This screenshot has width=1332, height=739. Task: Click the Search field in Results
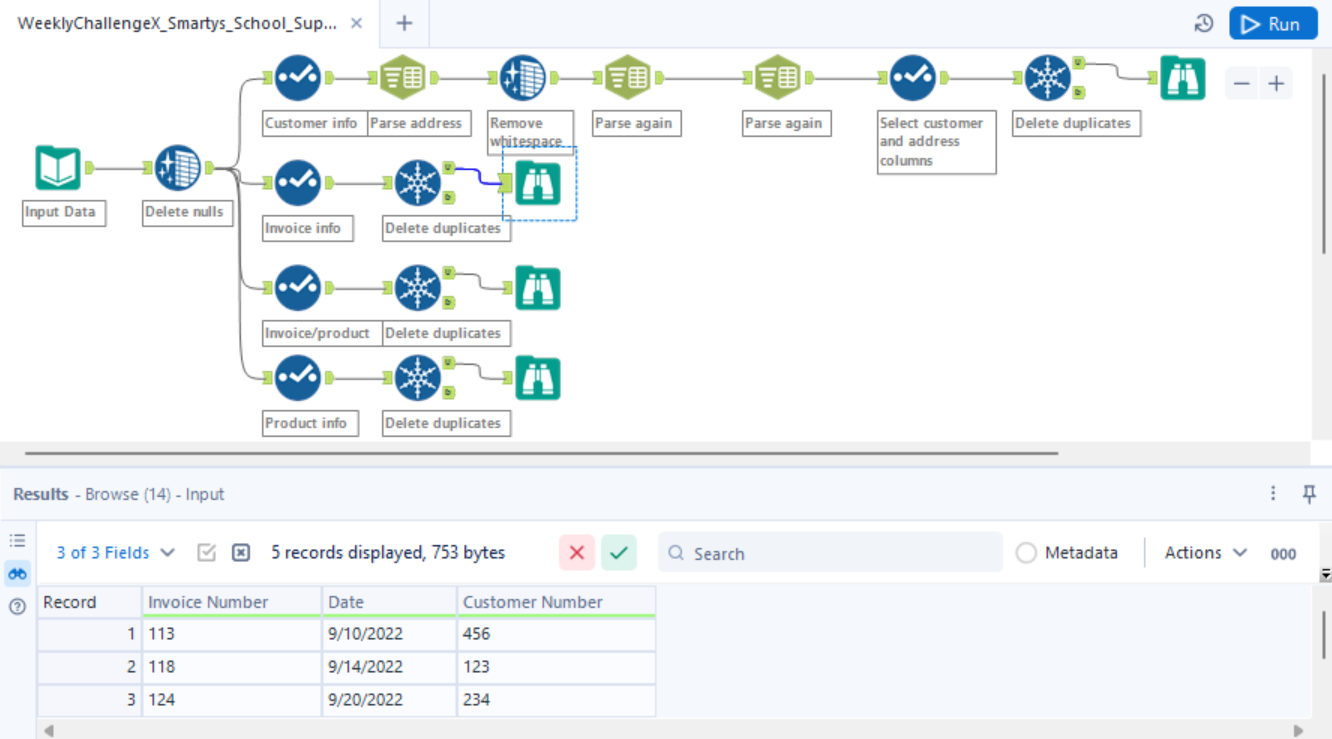pos(830,553)
